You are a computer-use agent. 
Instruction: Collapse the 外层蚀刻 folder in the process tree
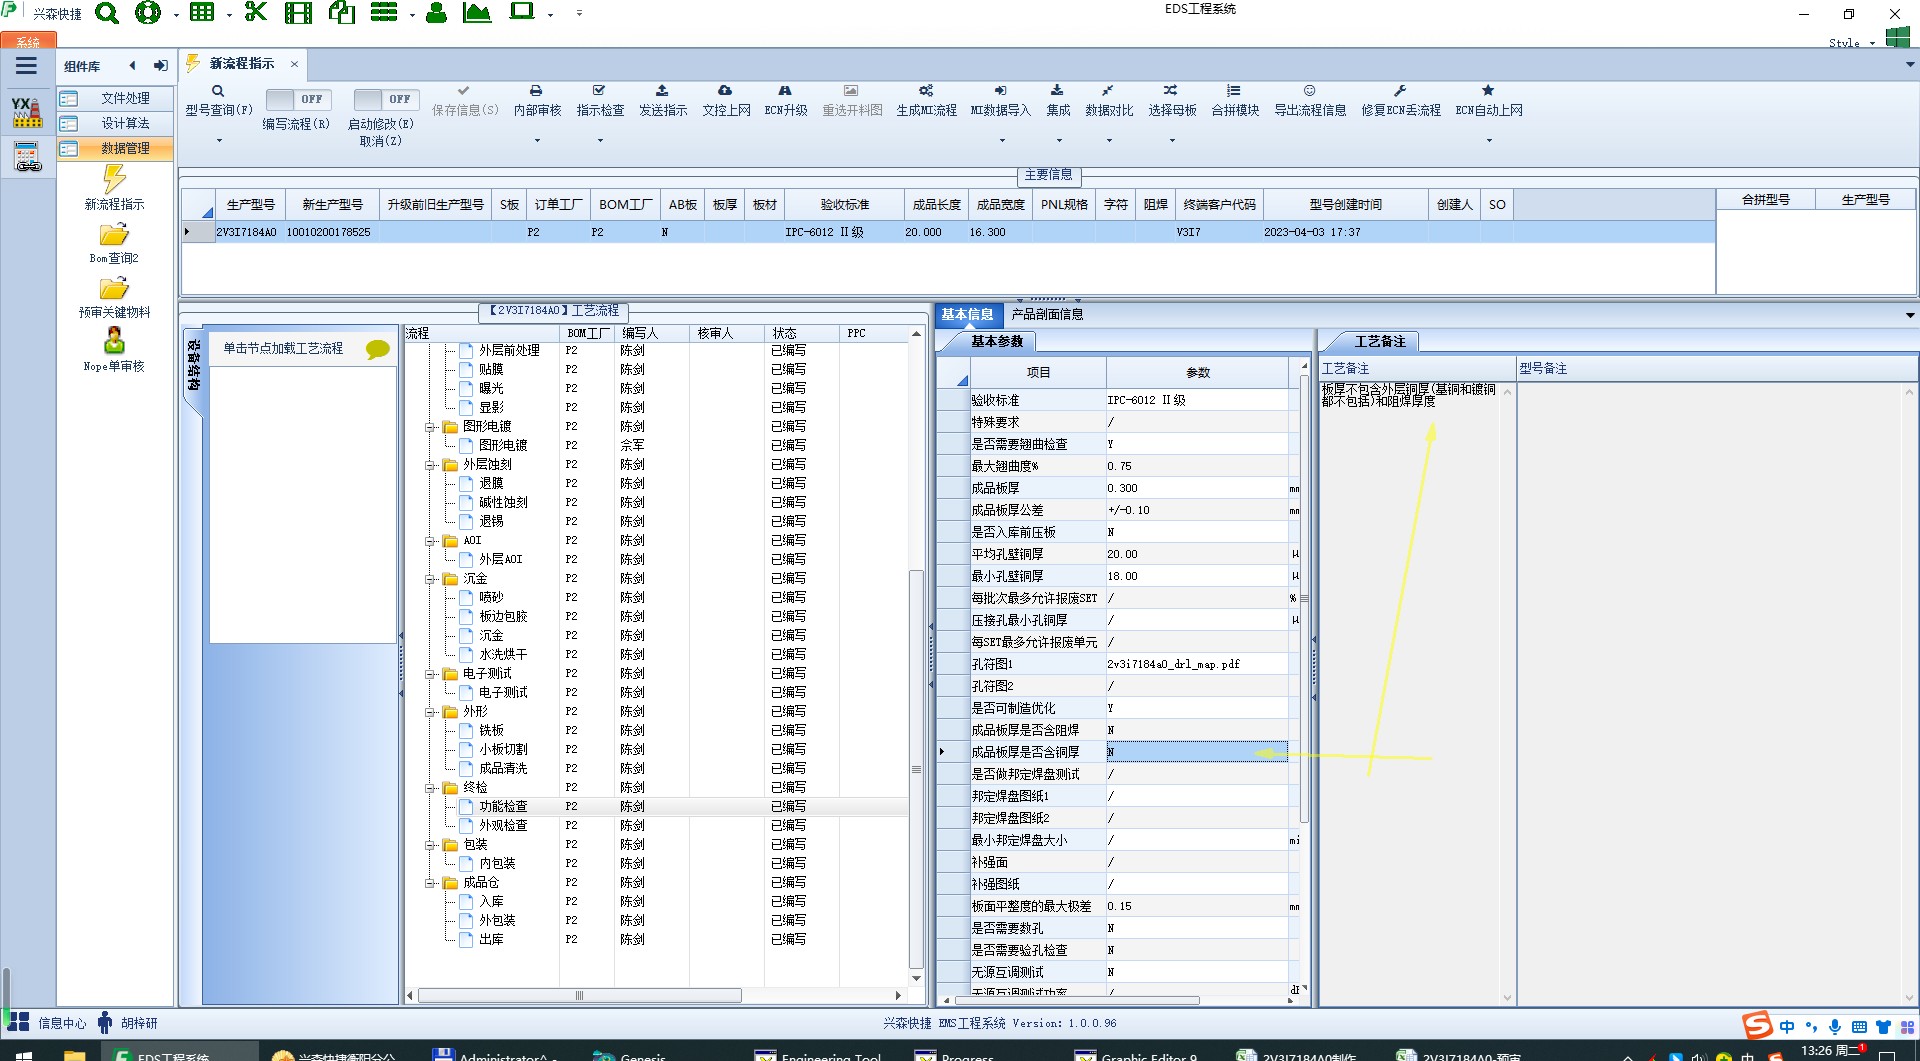click(430, 465)
